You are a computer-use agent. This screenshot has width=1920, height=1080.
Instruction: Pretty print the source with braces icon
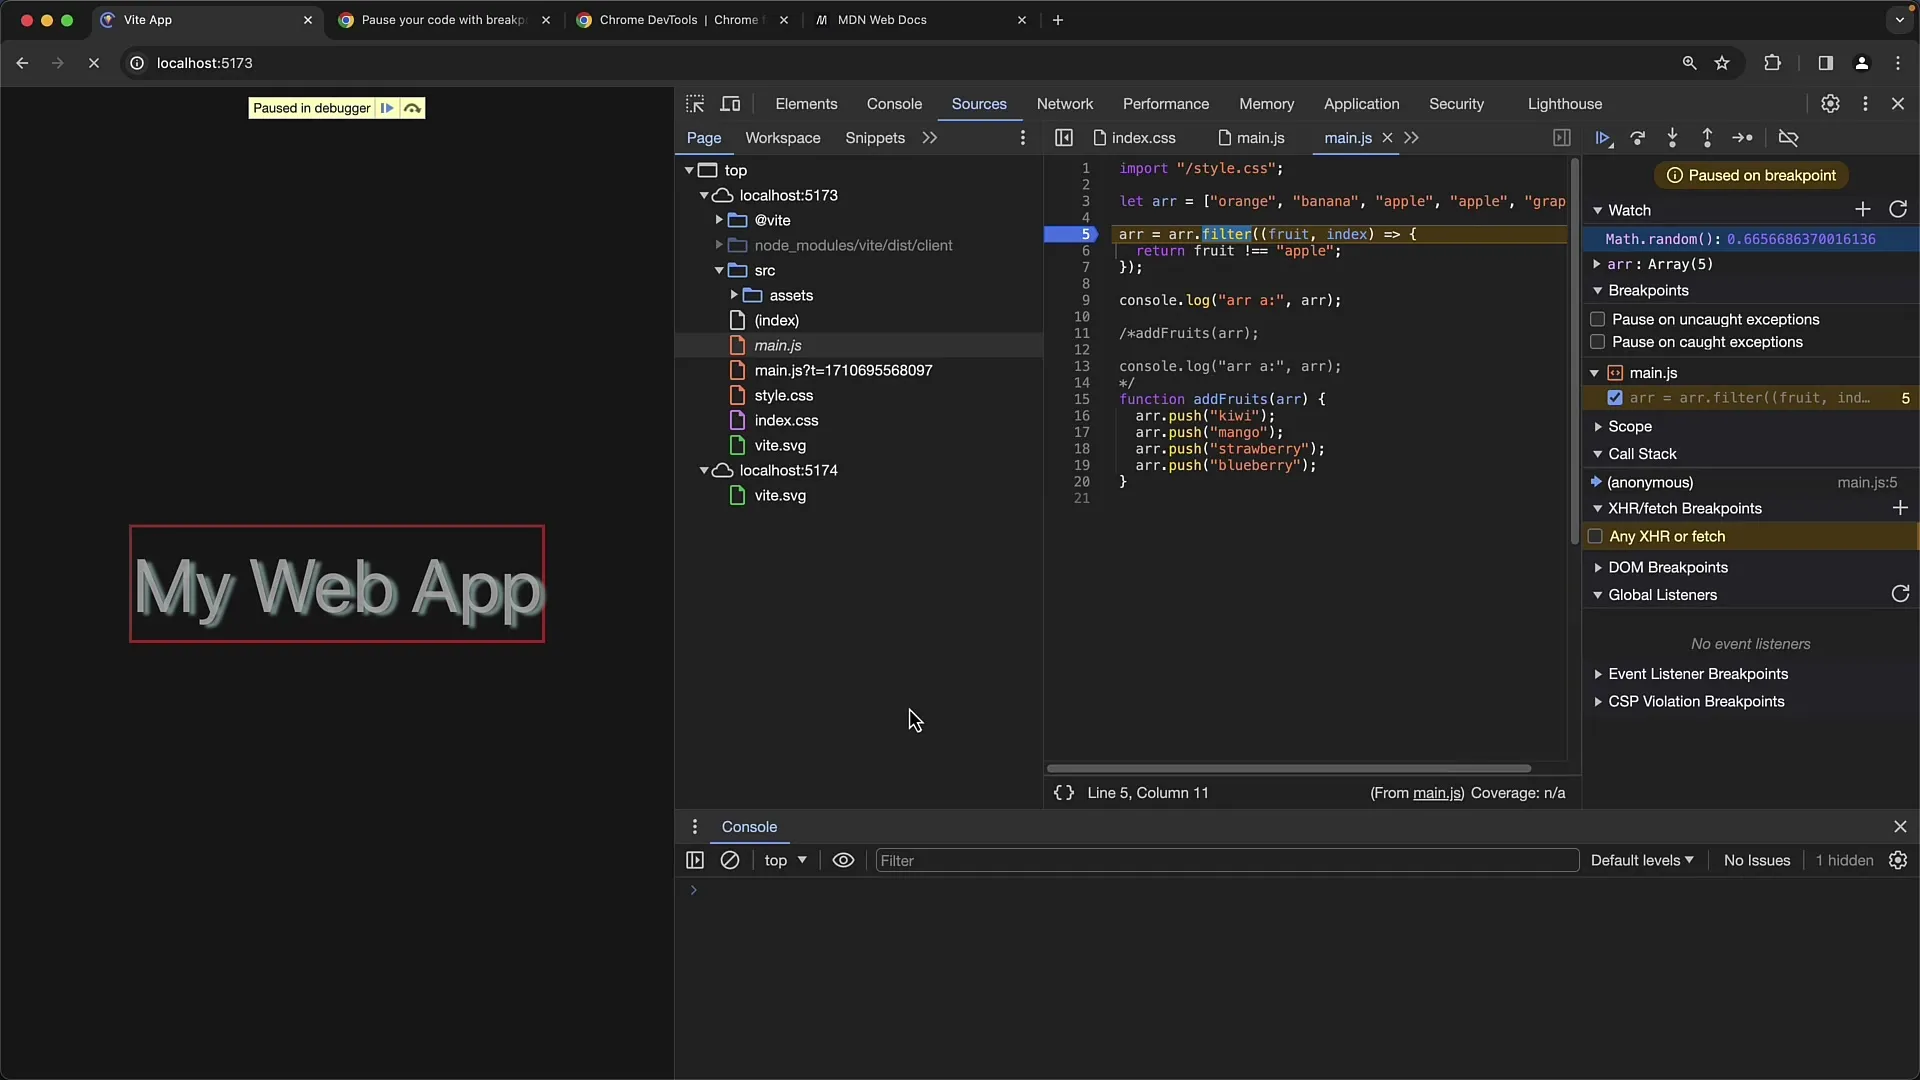pyautogui.click(x=1064, y=793)
